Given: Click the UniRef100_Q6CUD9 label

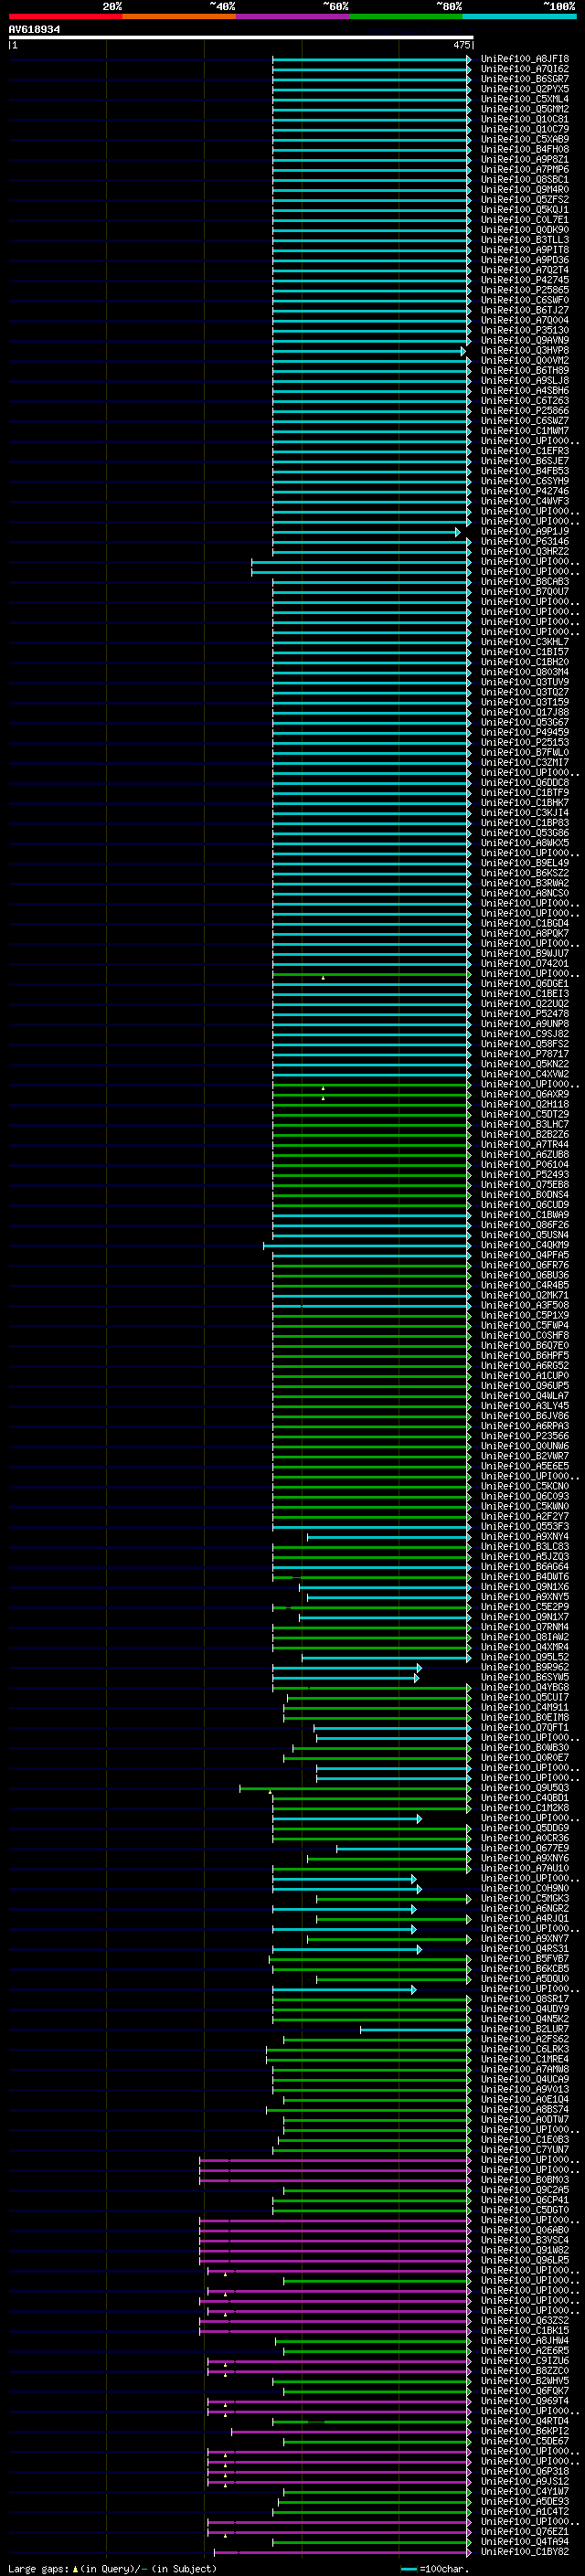Looking at the screenshot, I should (x=525, y=1205).
